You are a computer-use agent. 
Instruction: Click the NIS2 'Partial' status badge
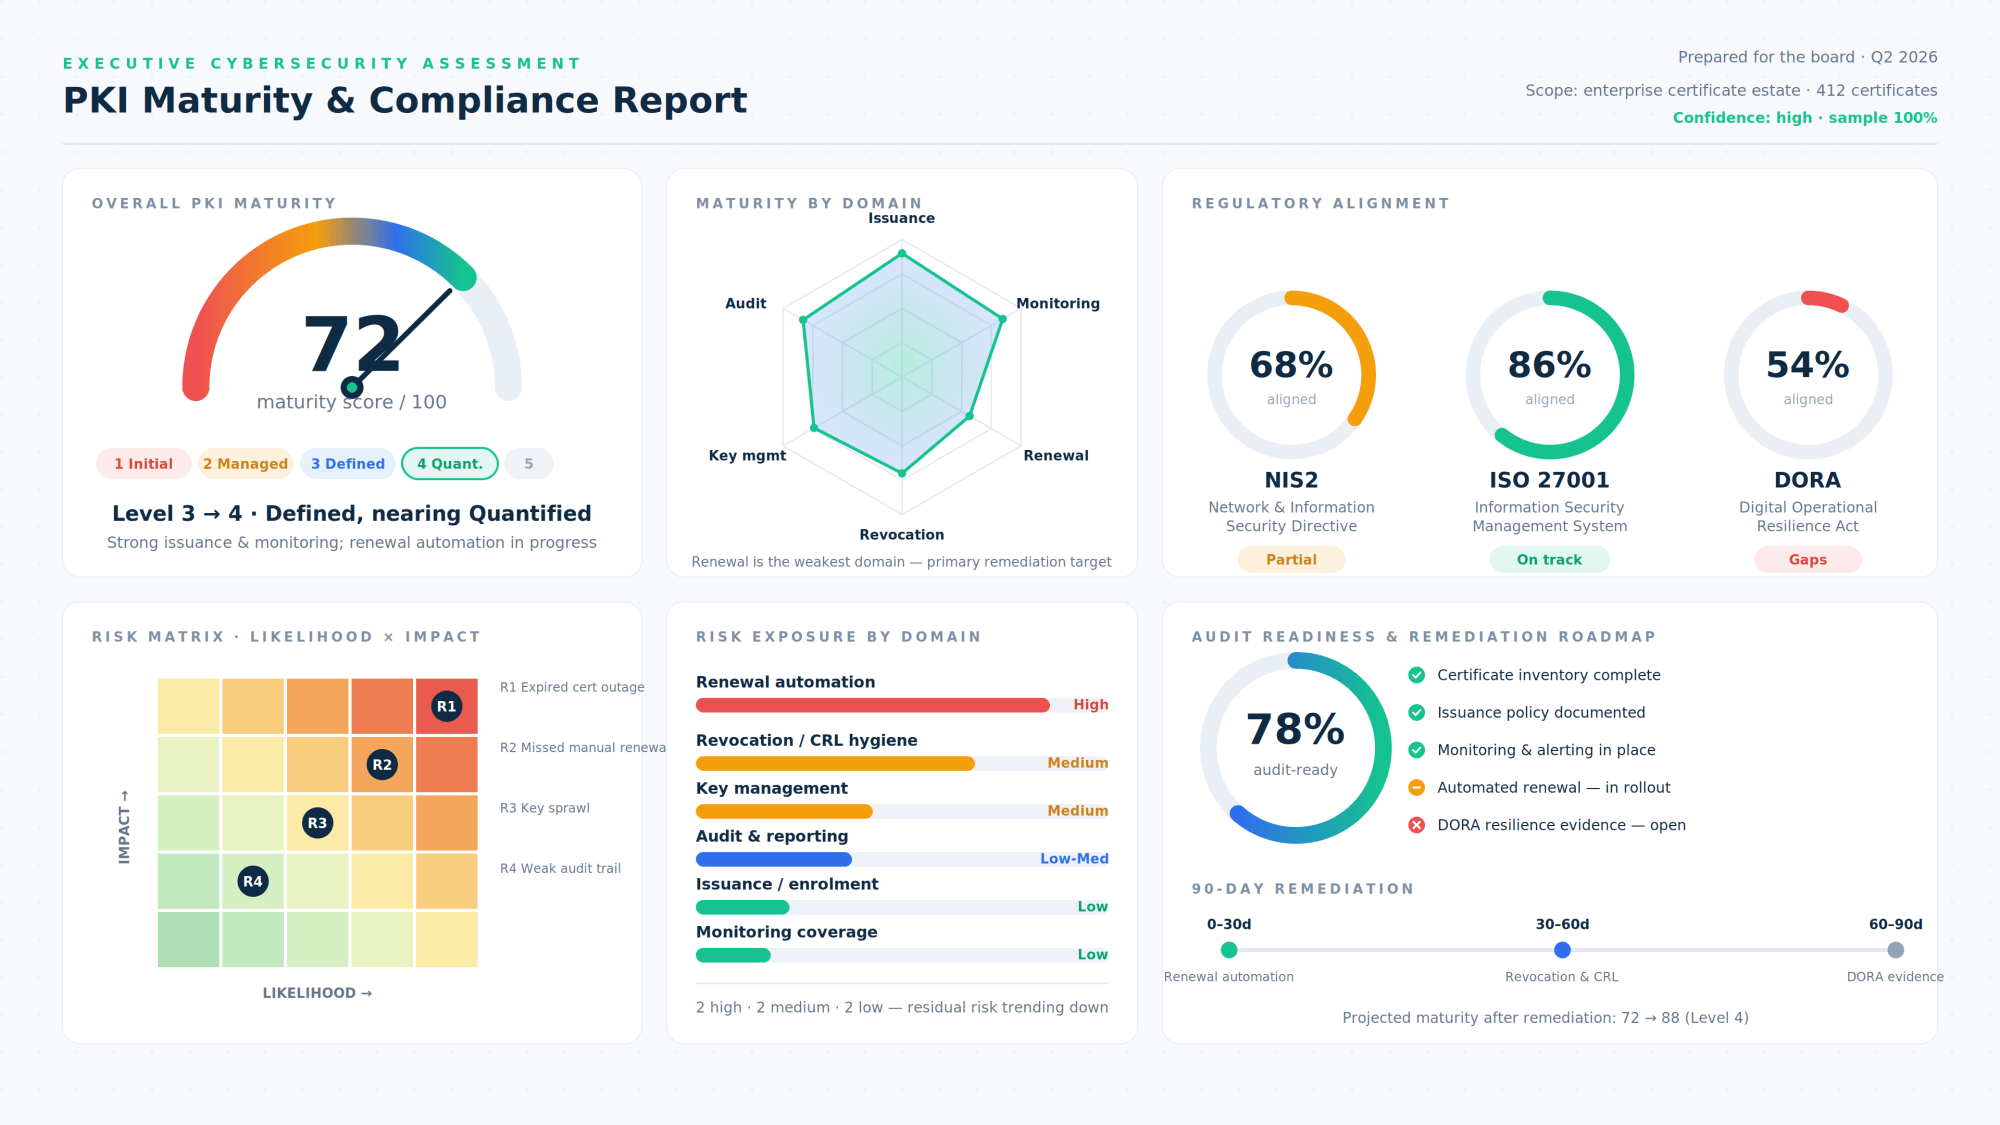(1291, 560)
